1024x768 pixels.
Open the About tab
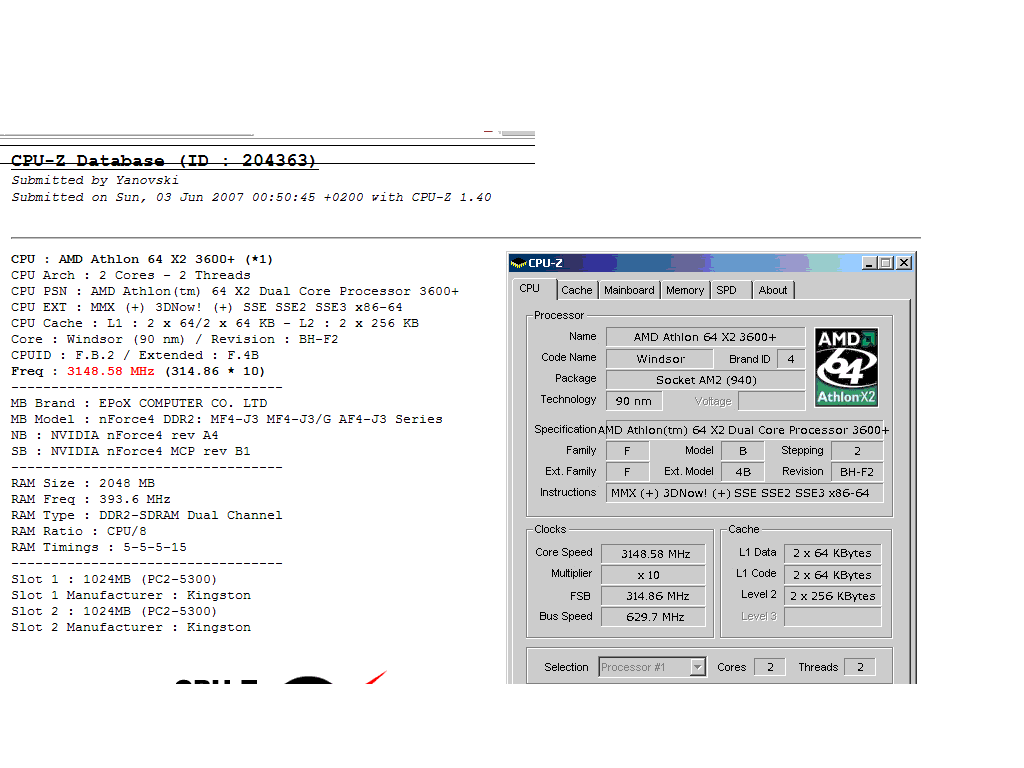point(773,290)
